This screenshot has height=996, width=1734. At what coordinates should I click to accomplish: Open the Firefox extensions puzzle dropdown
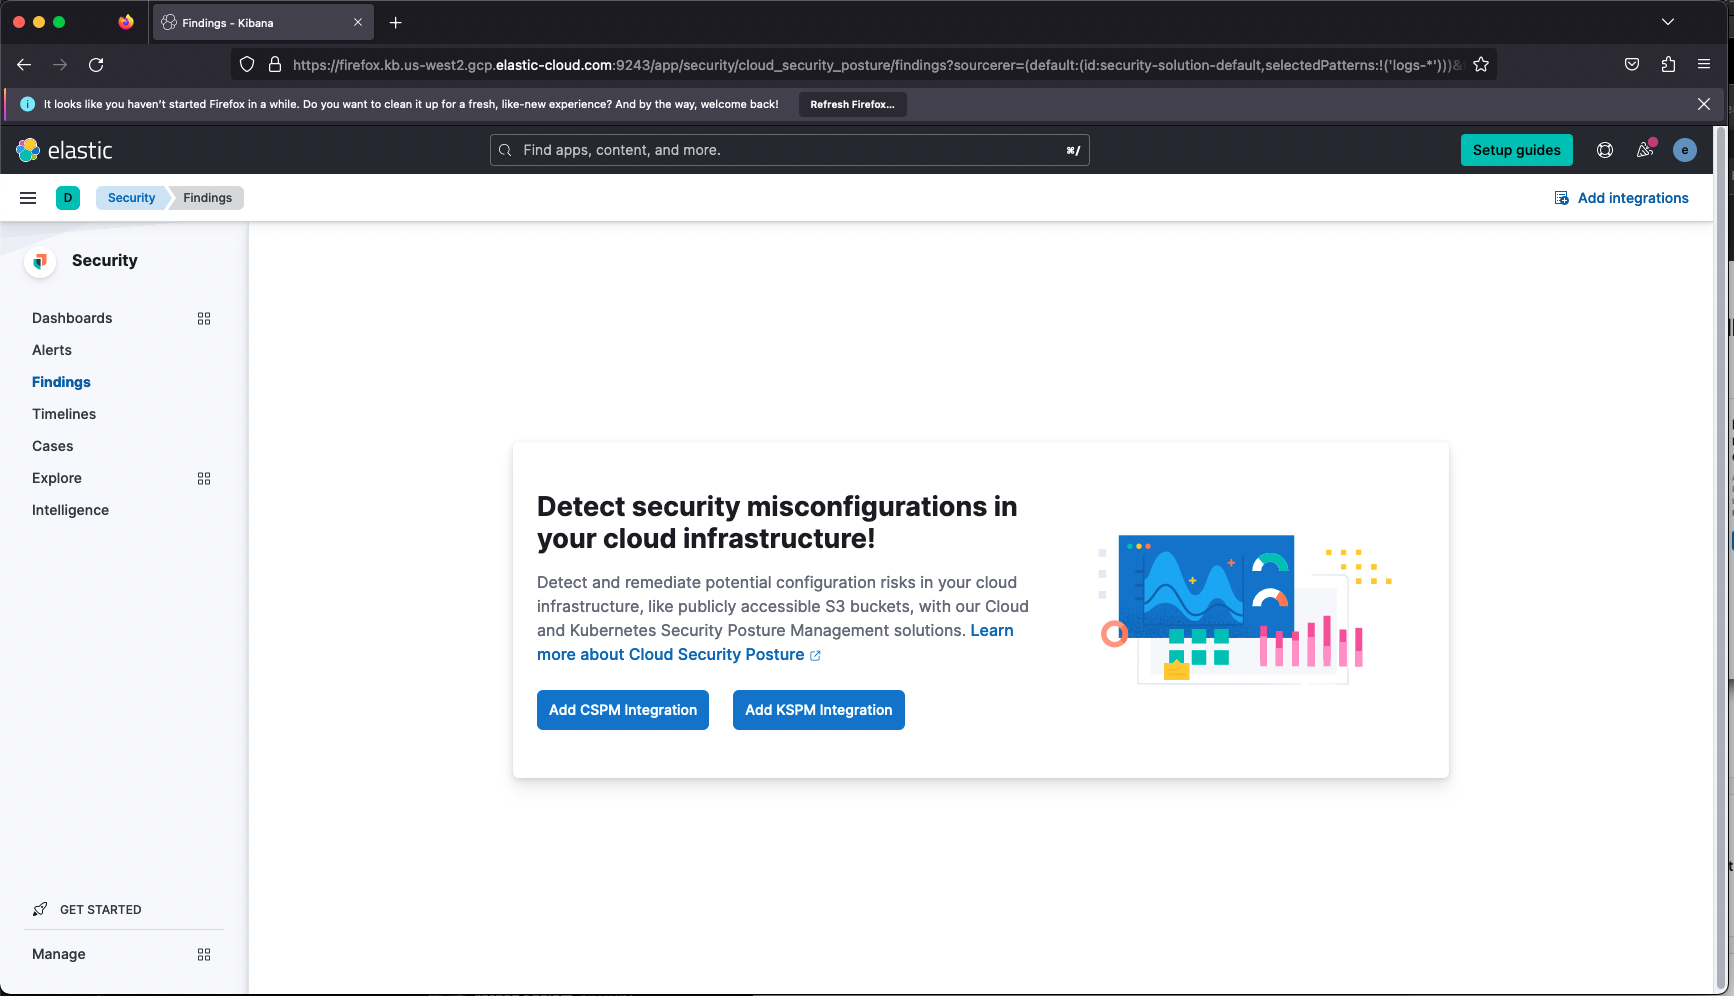(x=1667, y=64)
